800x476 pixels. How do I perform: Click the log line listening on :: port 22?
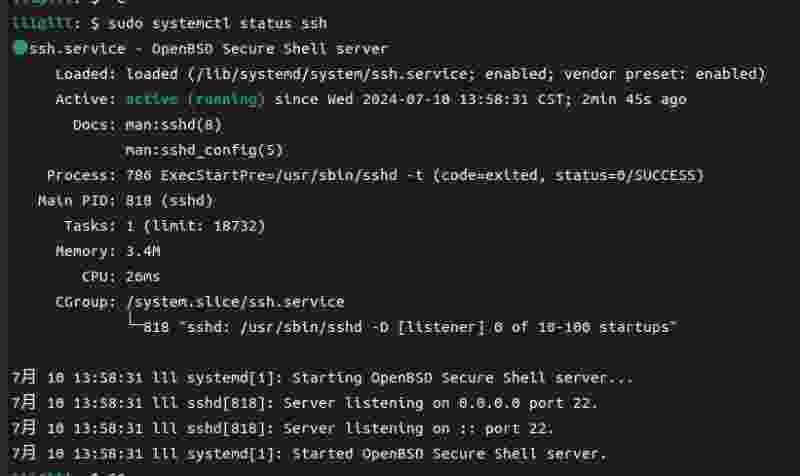click(x=282, y=429)
